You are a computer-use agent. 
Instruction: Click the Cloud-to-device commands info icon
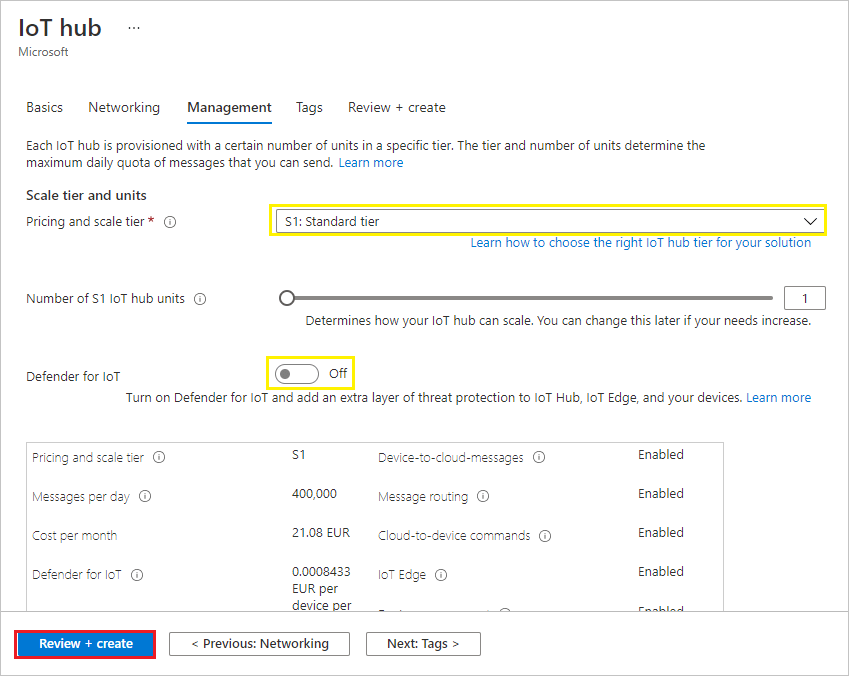click(x=545, y=536)
